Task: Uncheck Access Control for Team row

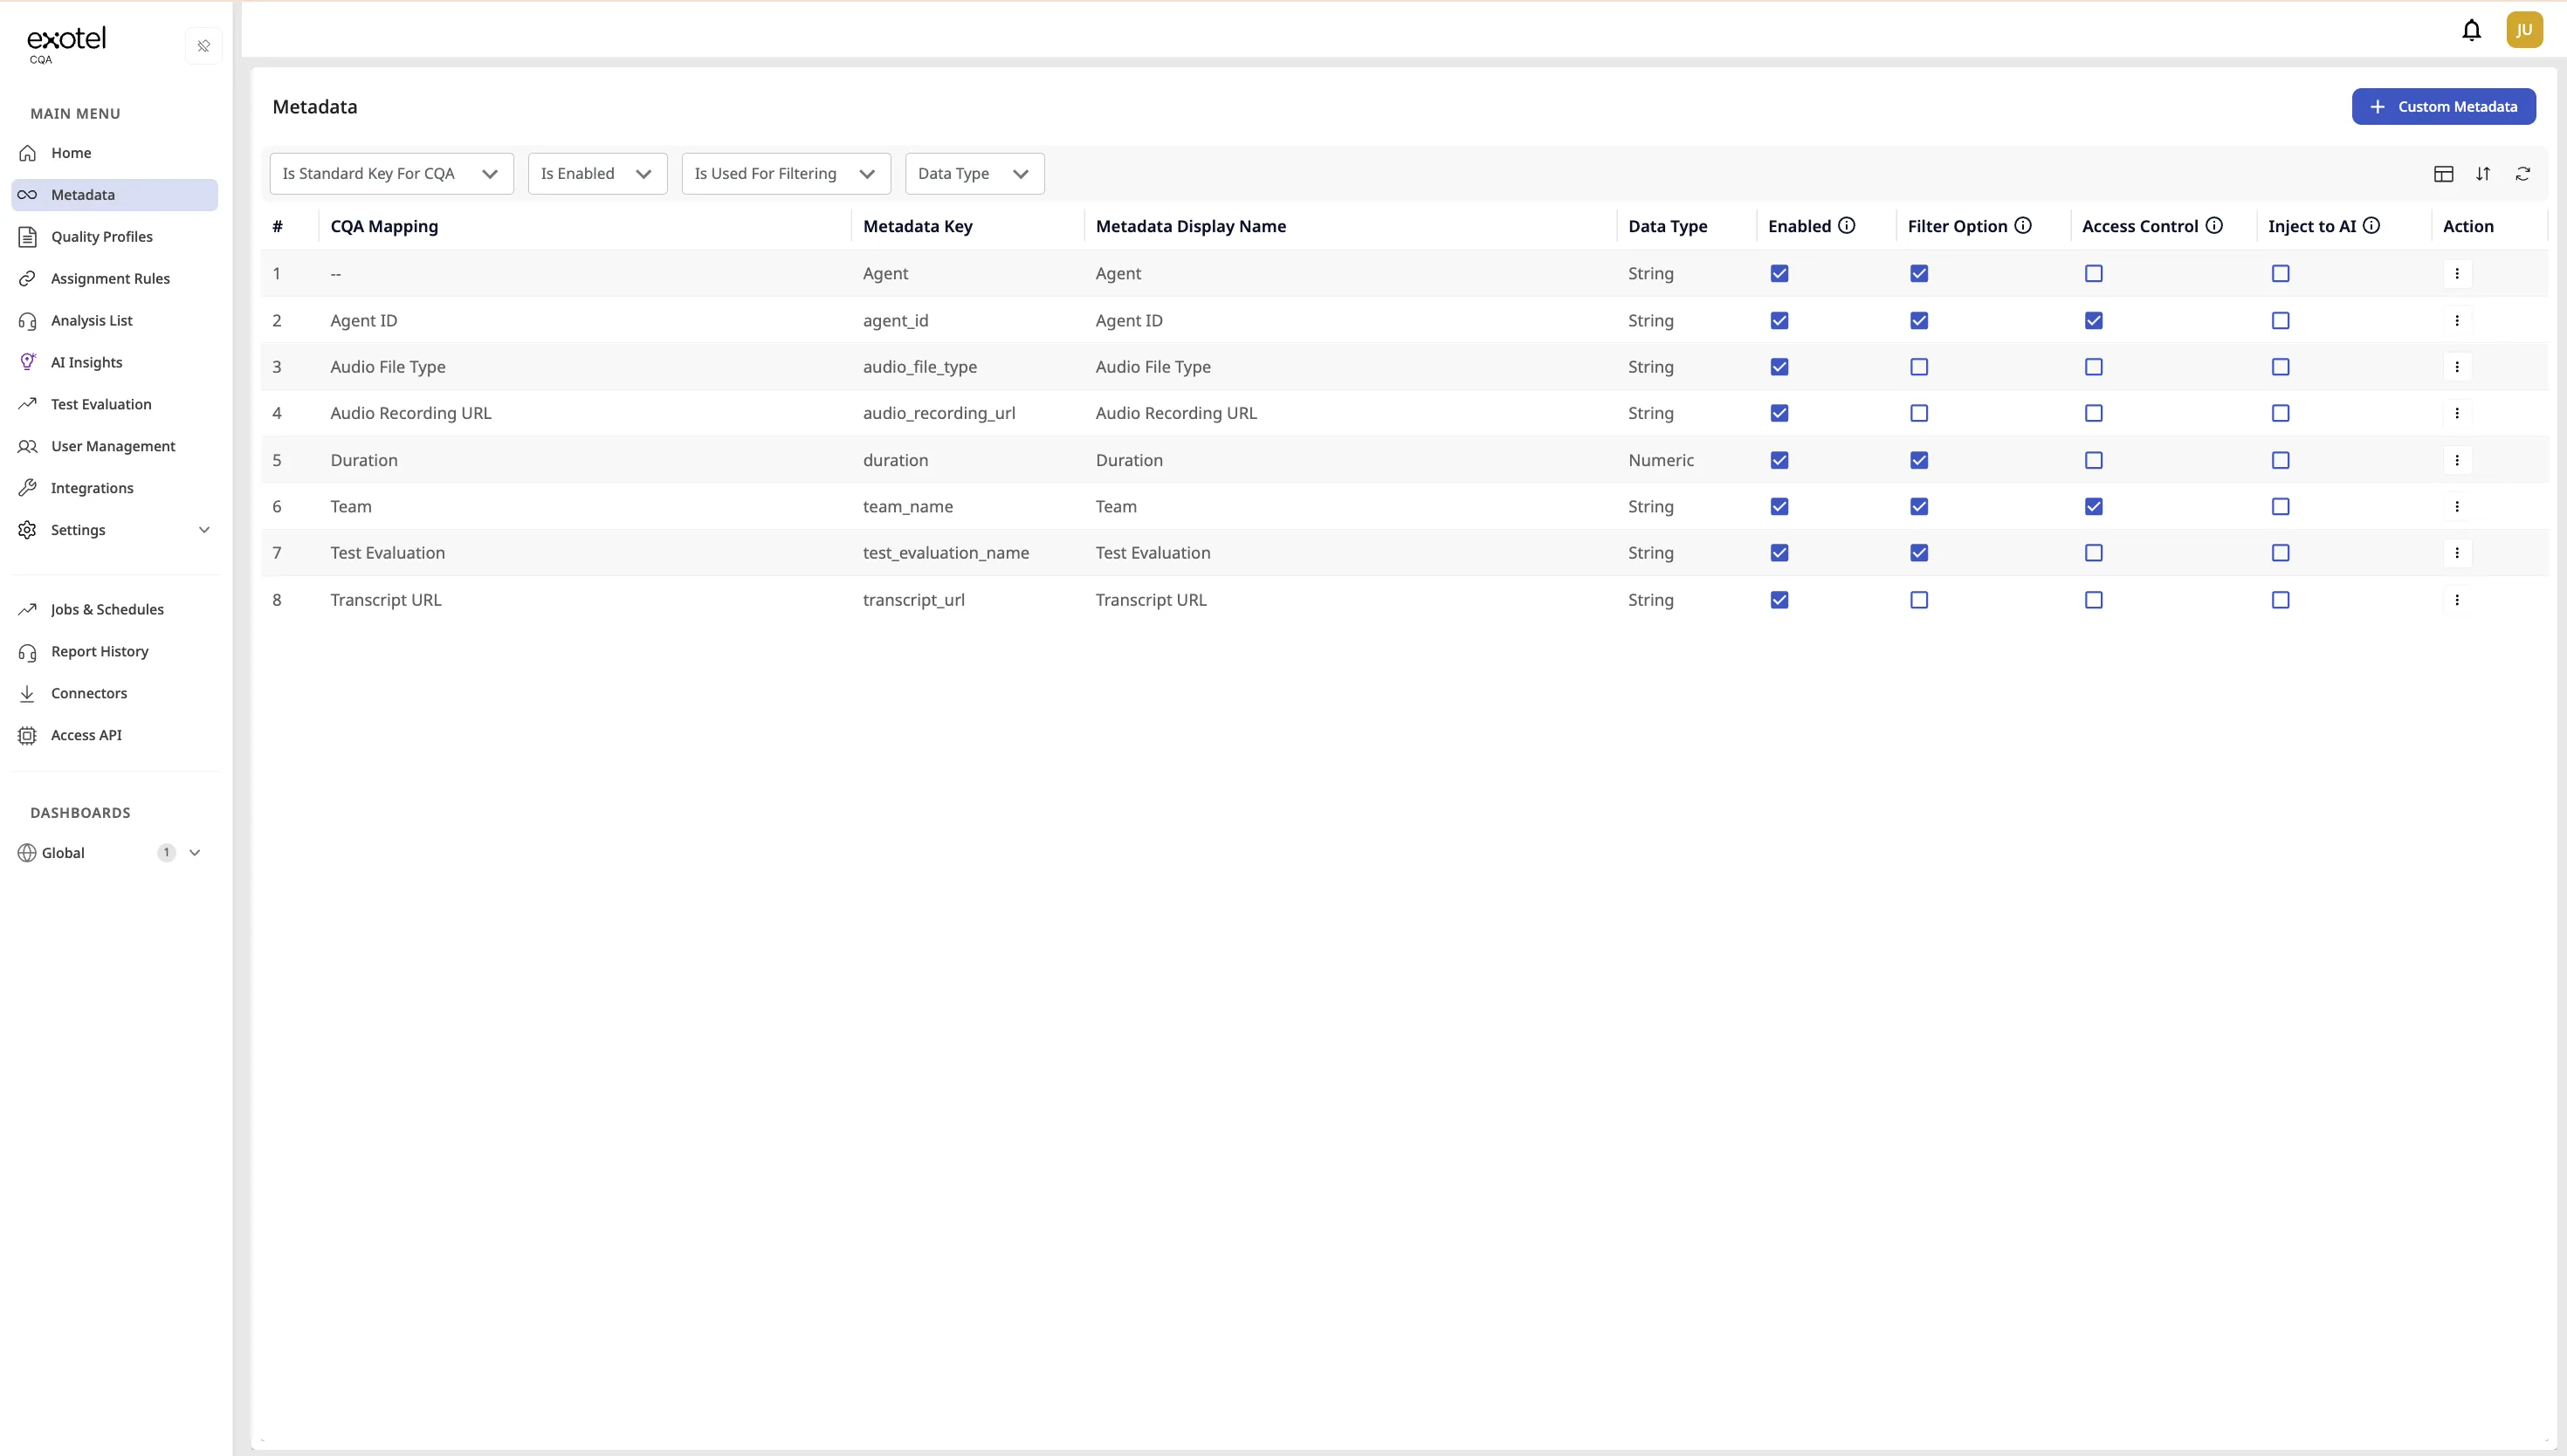Action: click(x=2094, y=507)
